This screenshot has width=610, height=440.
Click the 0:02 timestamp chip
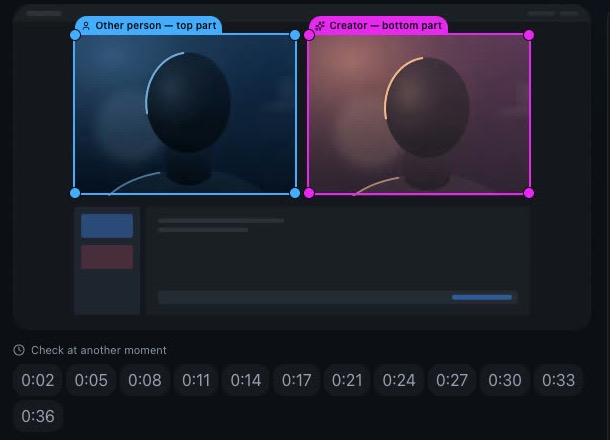pyautogui.click(x=38, y=380)
